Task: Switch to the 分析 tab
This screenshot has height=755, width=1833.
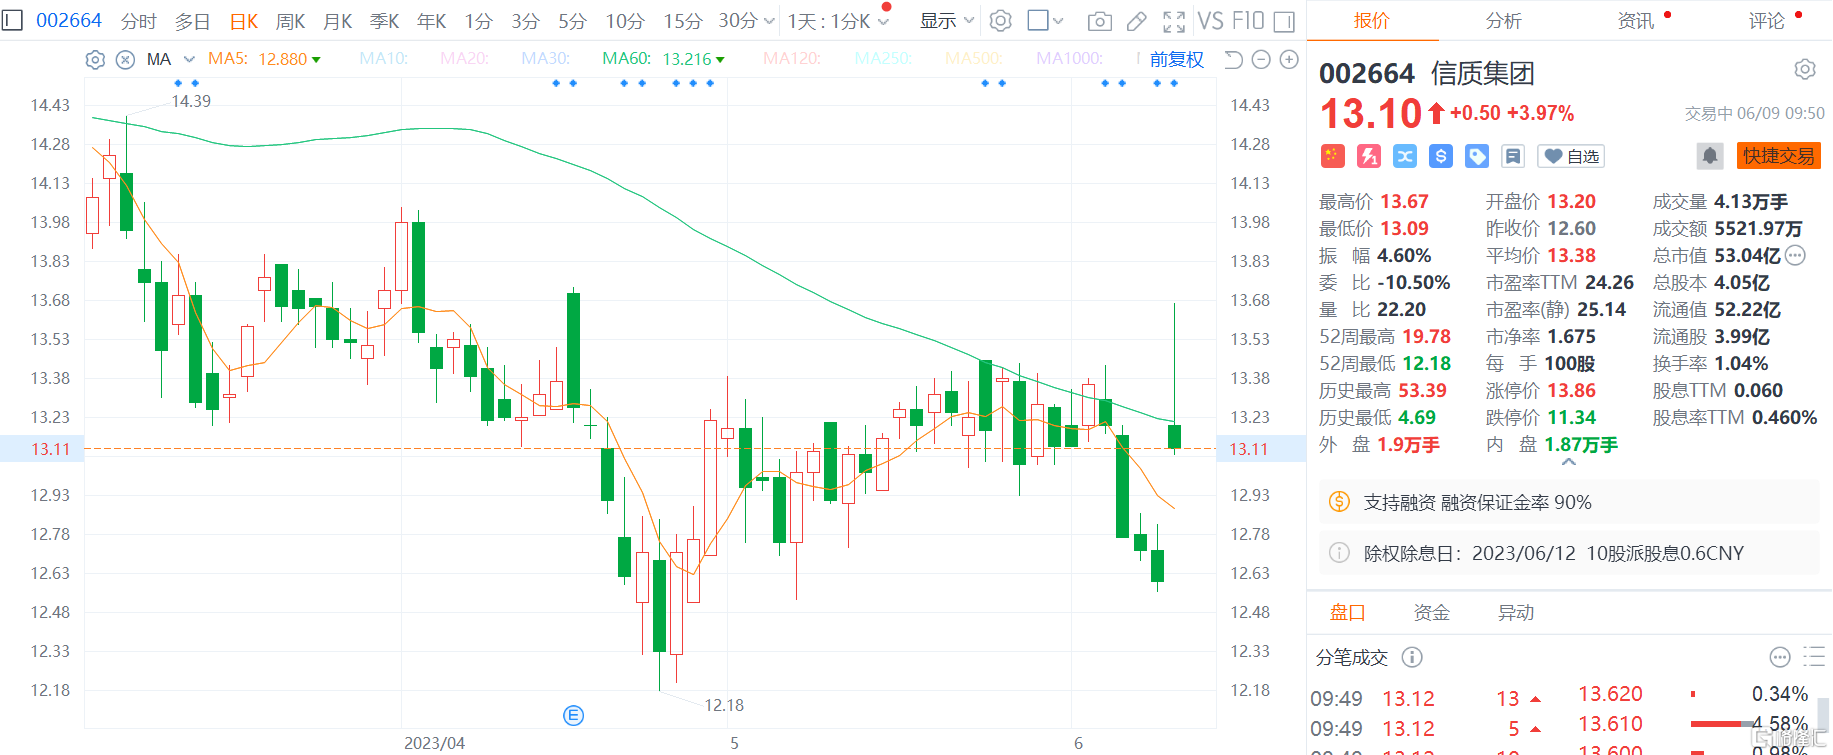Action: (x=1503, y=21)
